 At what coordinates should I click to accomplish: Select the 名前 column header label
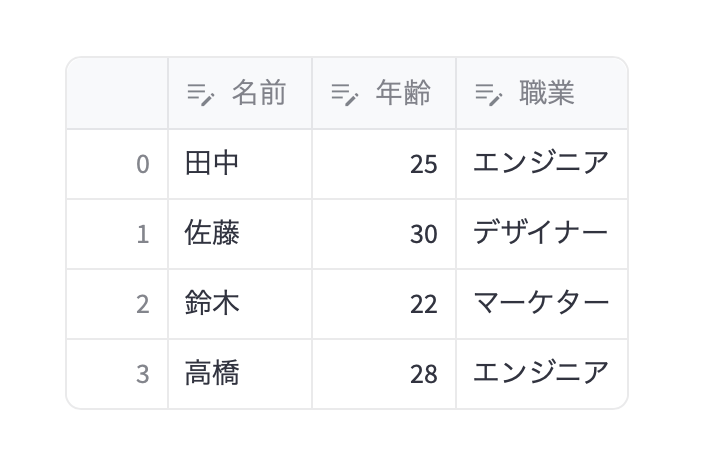pos(259,94)
